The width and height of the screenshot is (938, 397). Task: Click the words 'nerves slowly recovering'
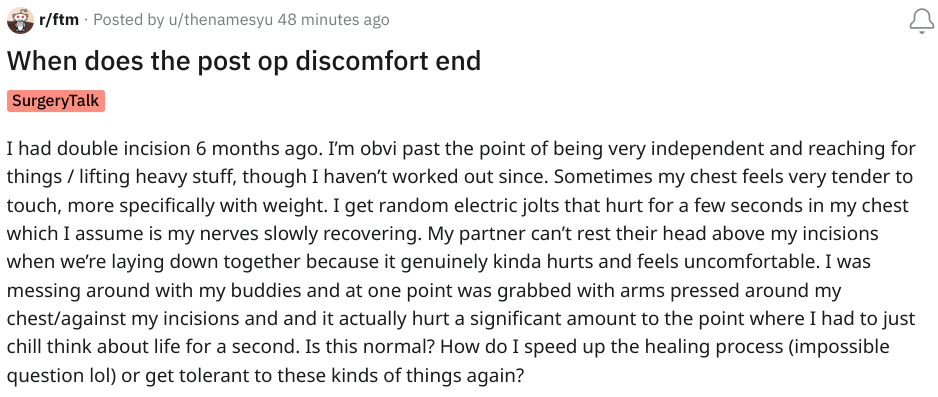[326, 234]
